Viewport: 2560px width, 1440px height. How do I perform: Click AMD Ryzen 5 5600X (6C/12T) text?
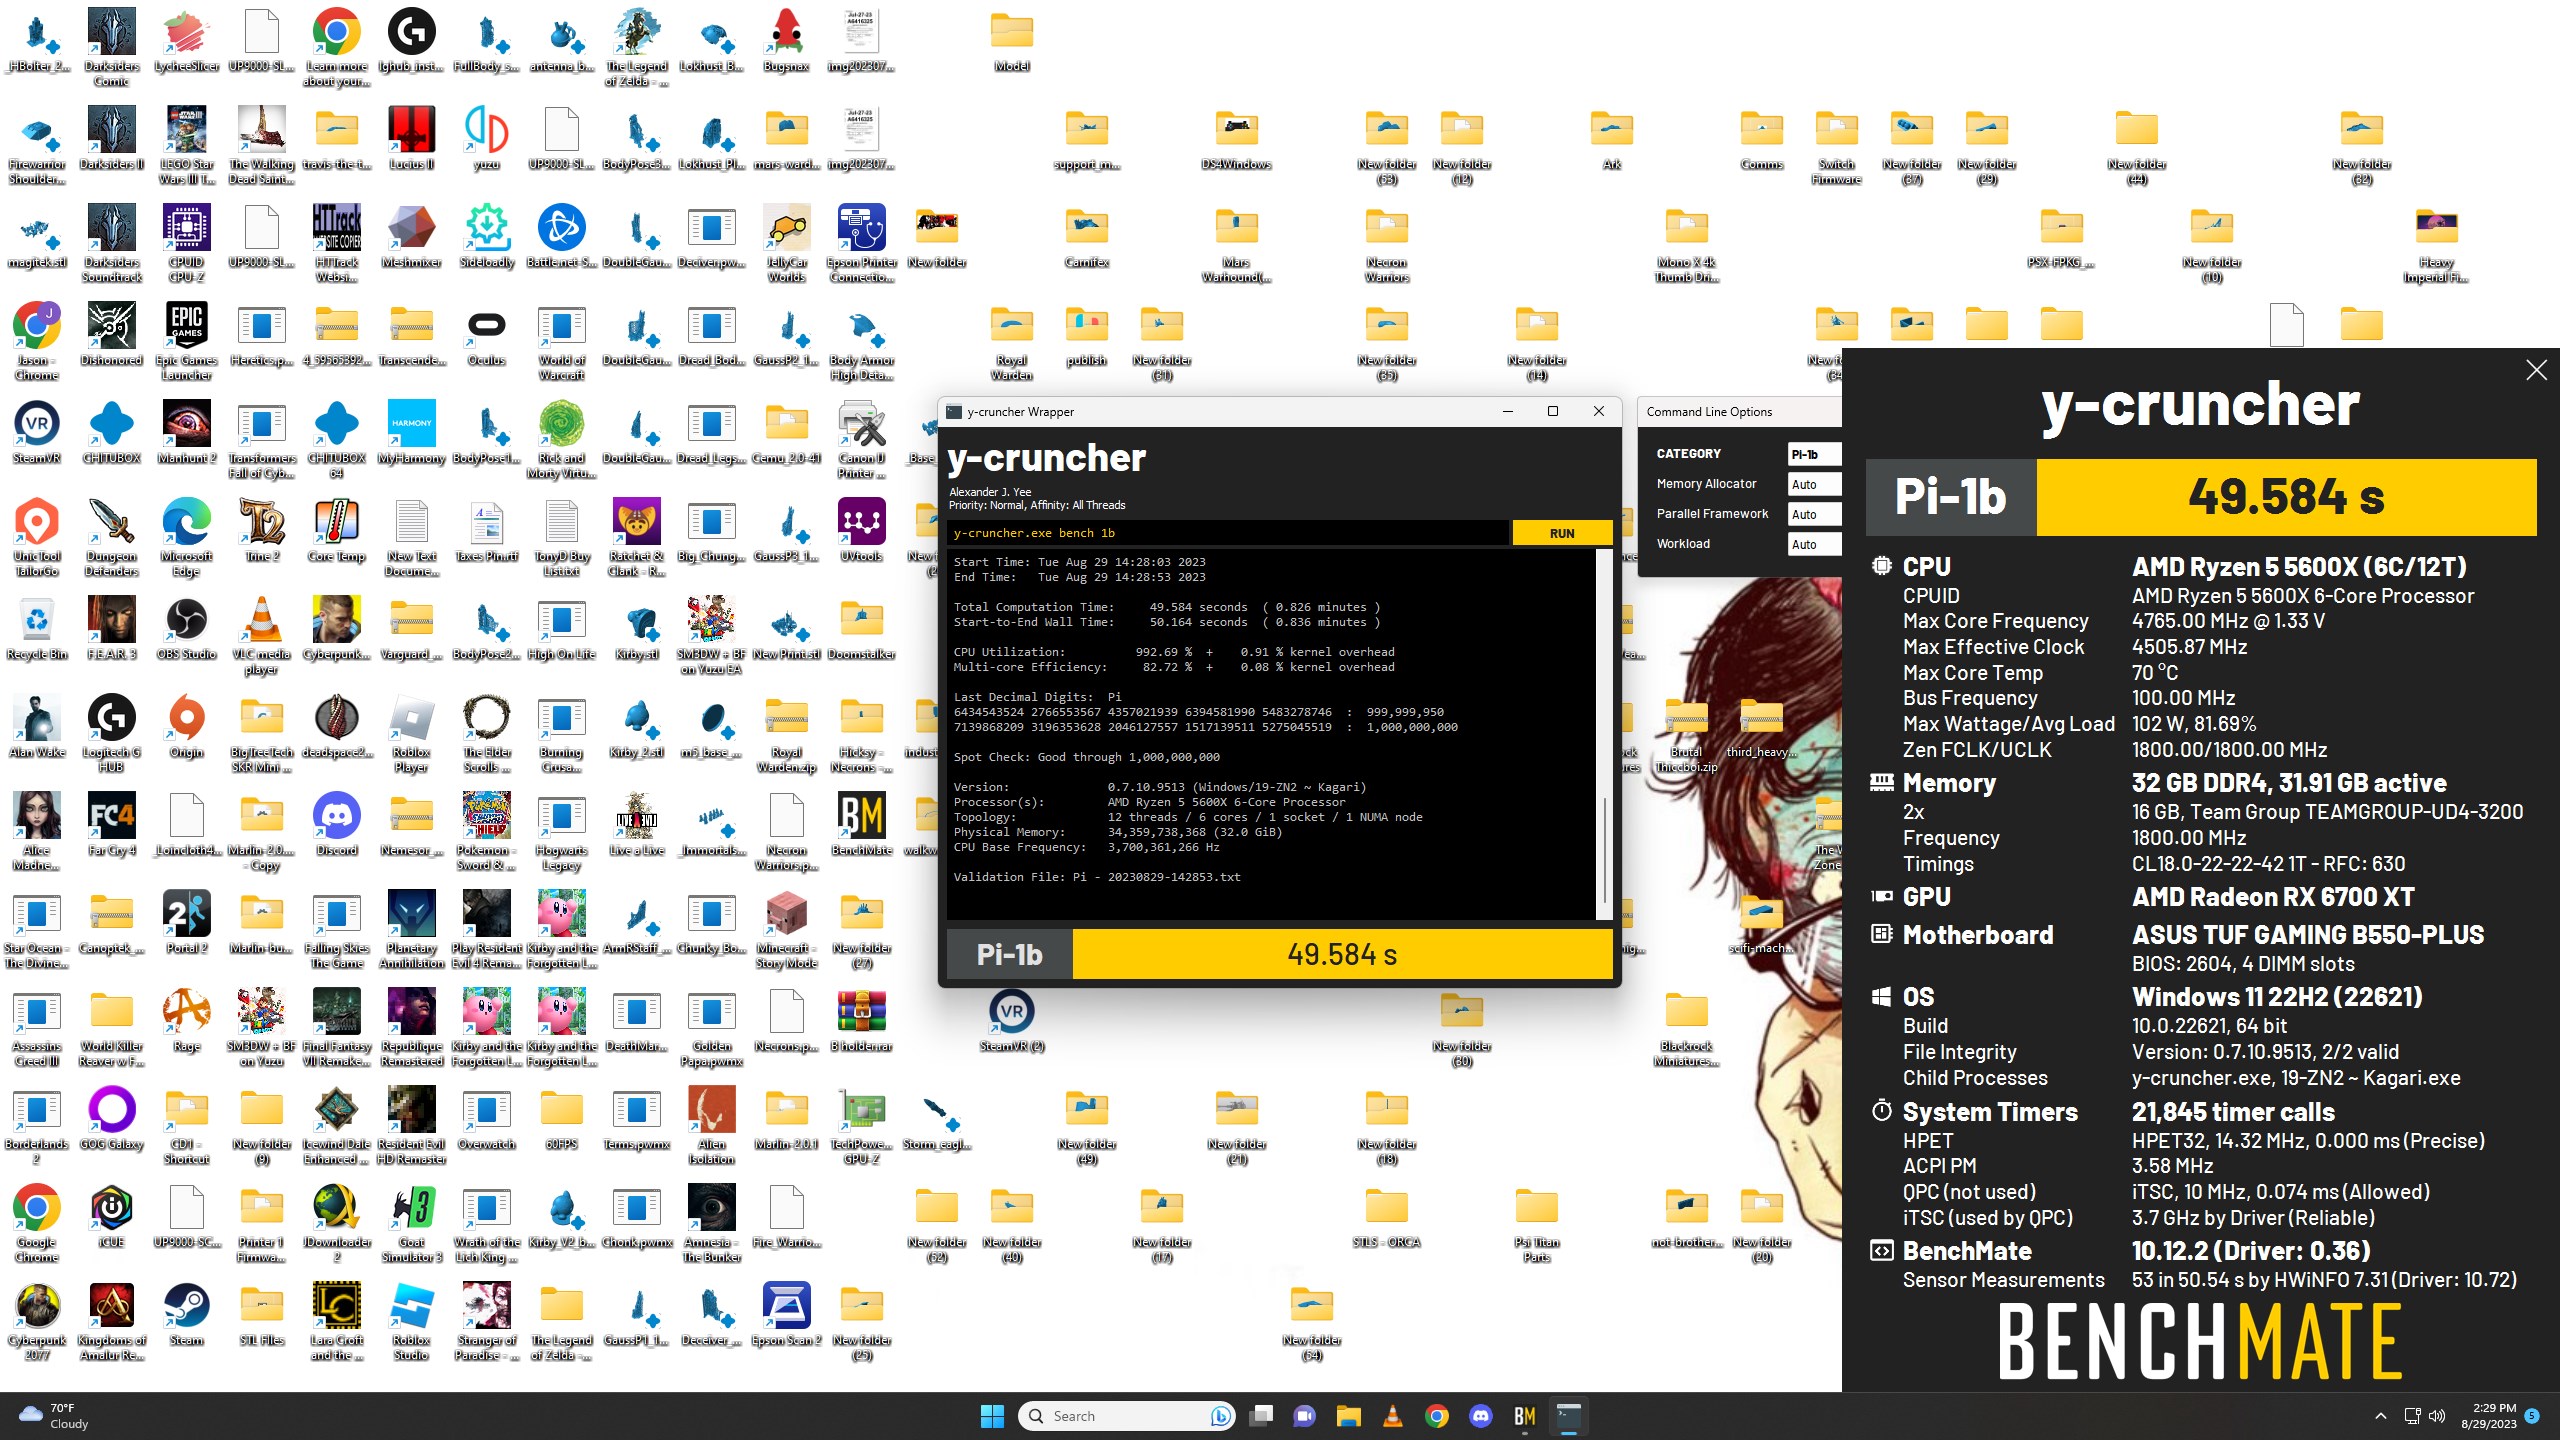point(2299,567)
